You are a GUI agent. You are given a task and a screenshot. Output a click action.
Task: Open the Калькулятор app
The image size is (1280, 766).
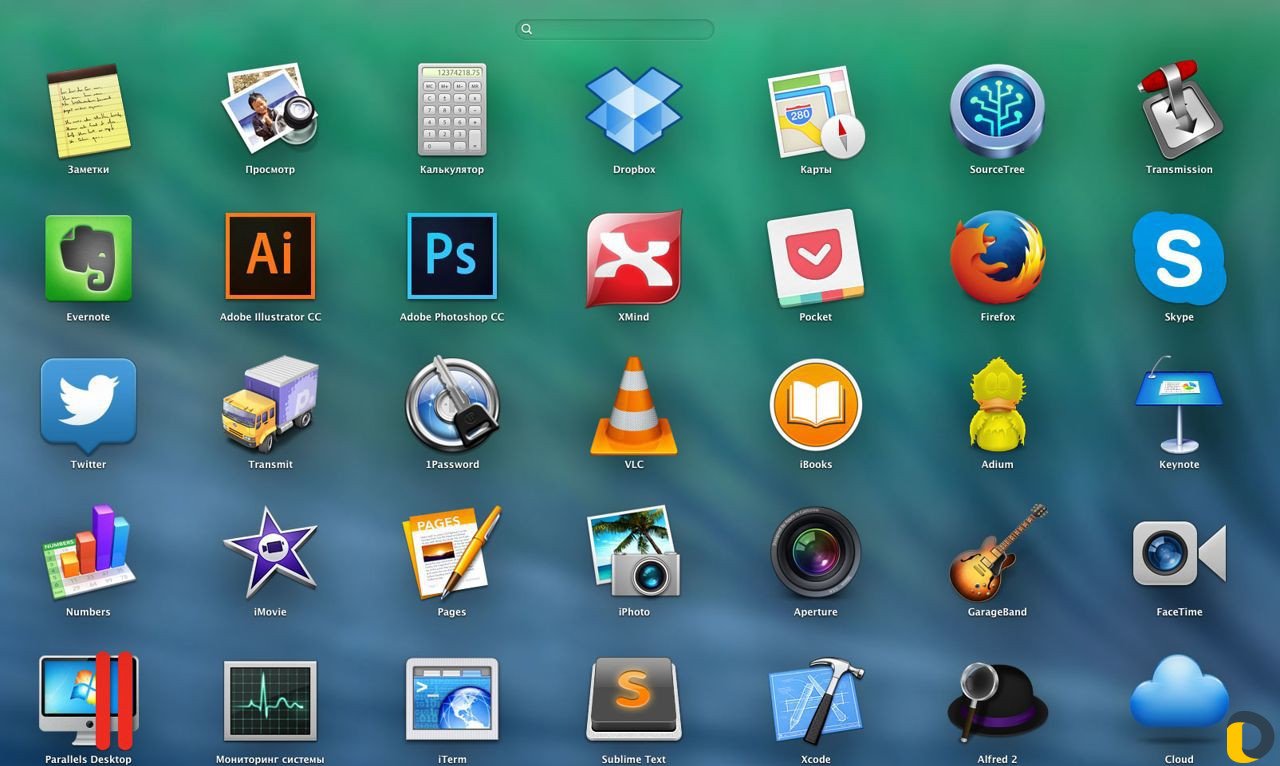tap(452, 111)
